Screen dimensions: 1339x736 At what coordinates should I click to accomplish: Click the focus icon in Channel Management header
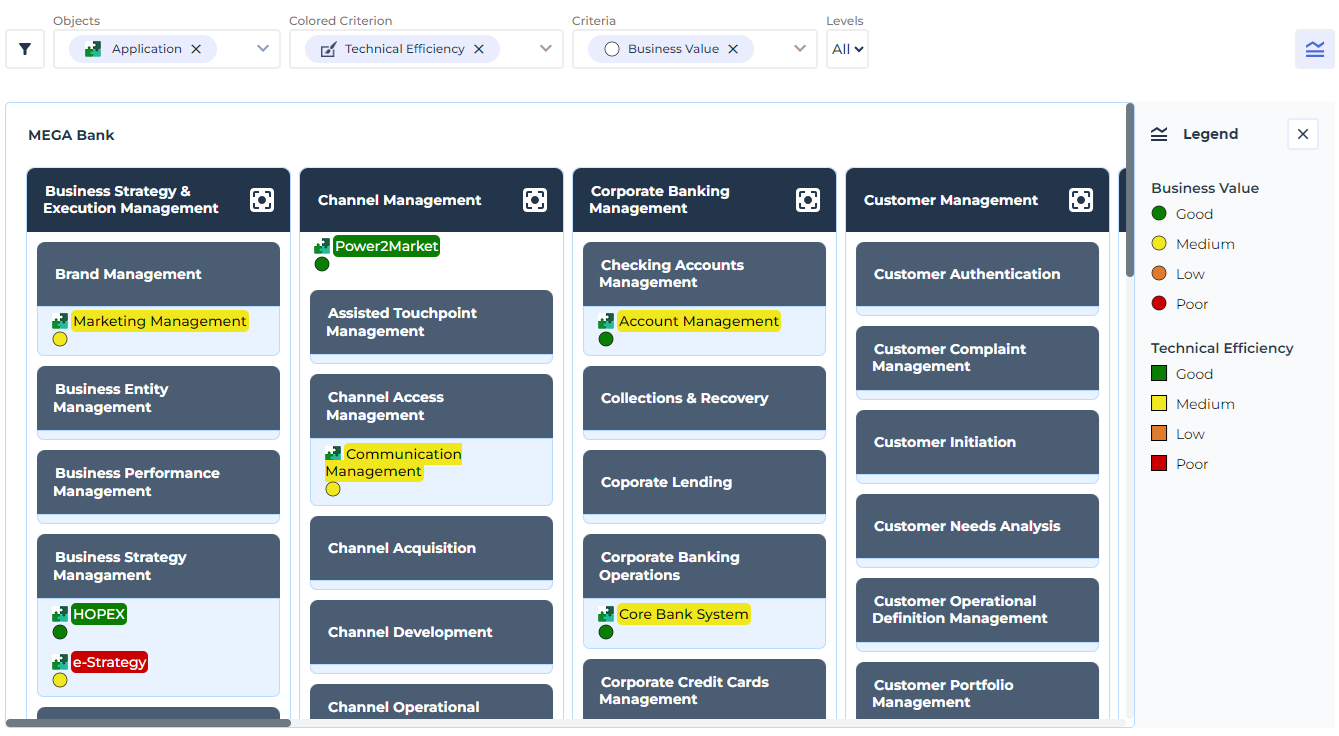click(x=535, y=200)
